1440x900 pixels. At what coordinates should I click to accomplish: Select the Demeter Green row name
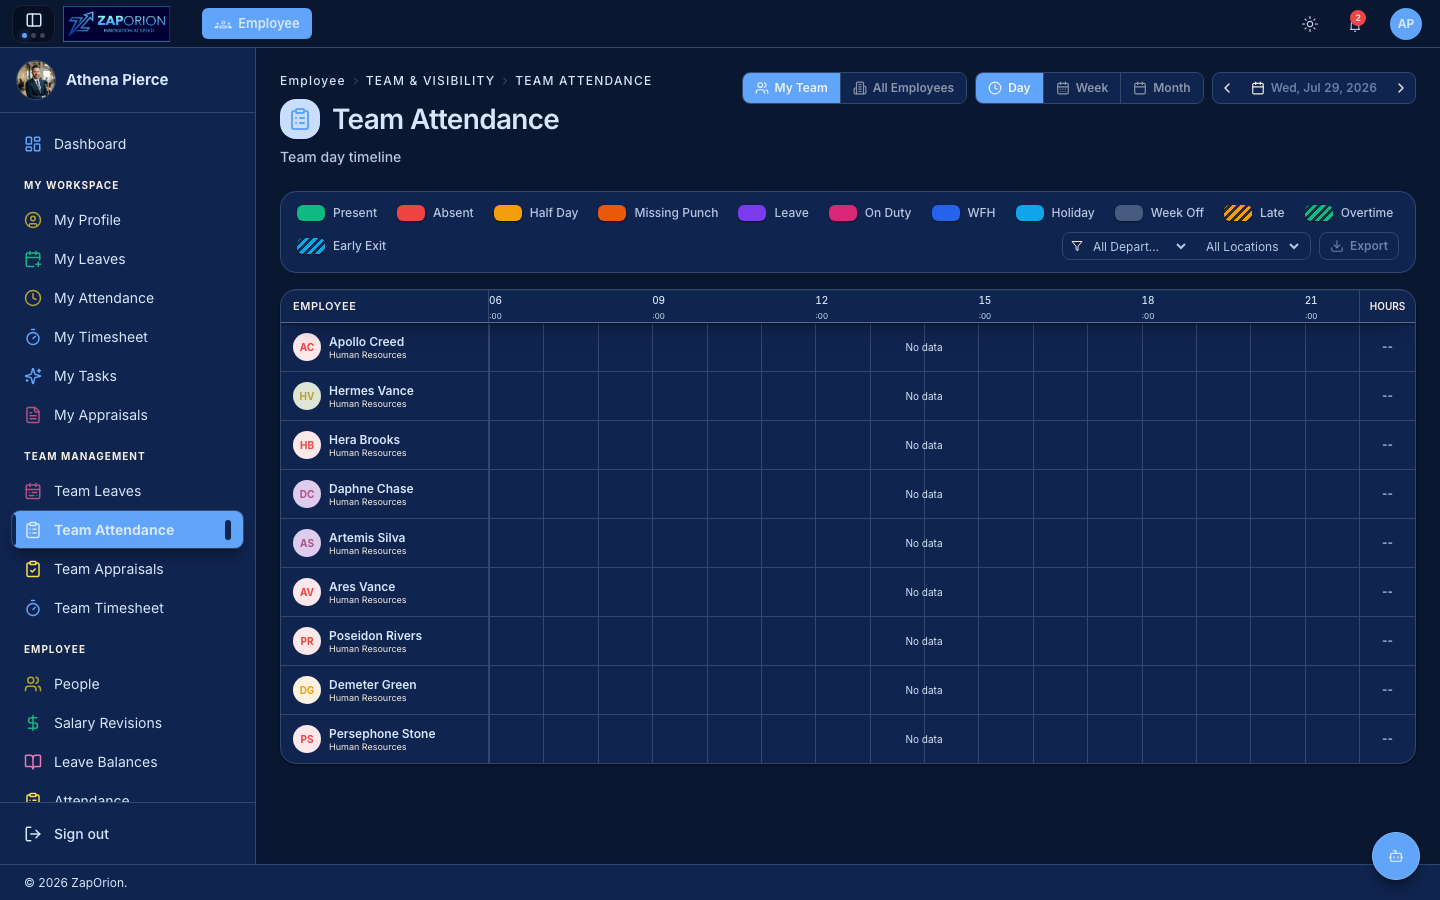[372, 685]
